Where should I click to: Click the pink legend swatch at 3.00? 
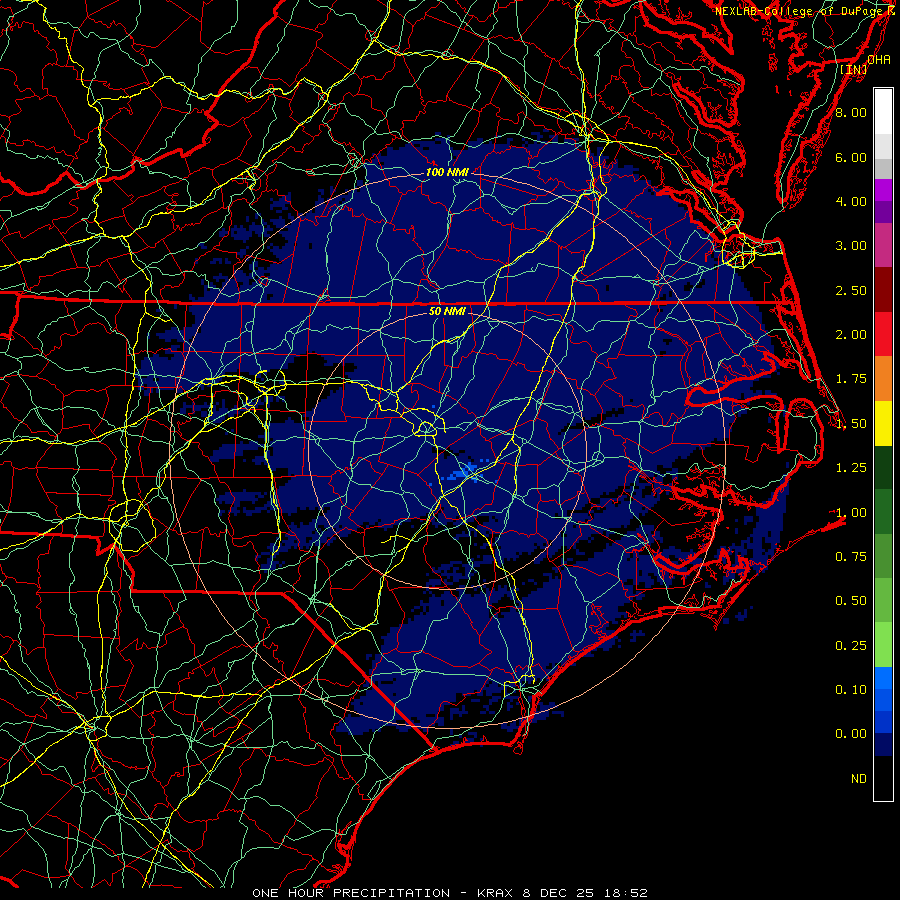[x=883, y=245]
